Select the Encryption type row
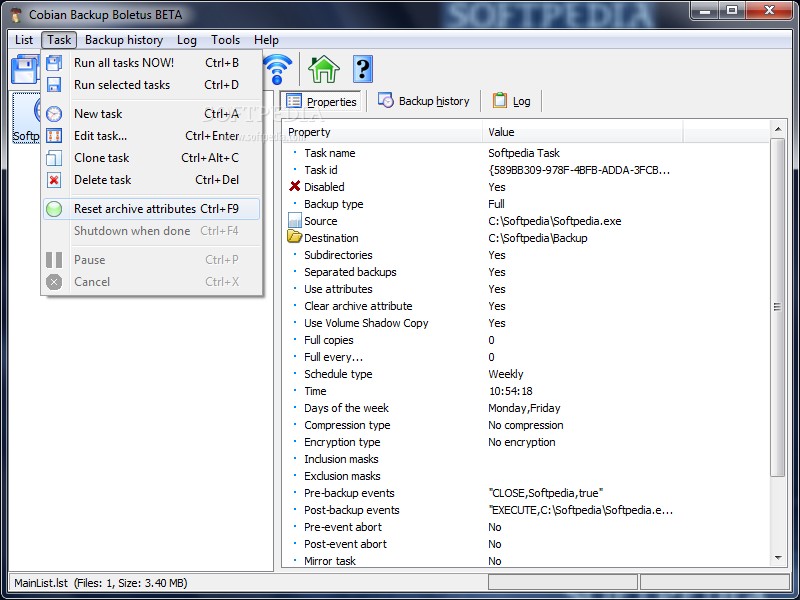The image size is (800, 600). (x=526, y=442)
